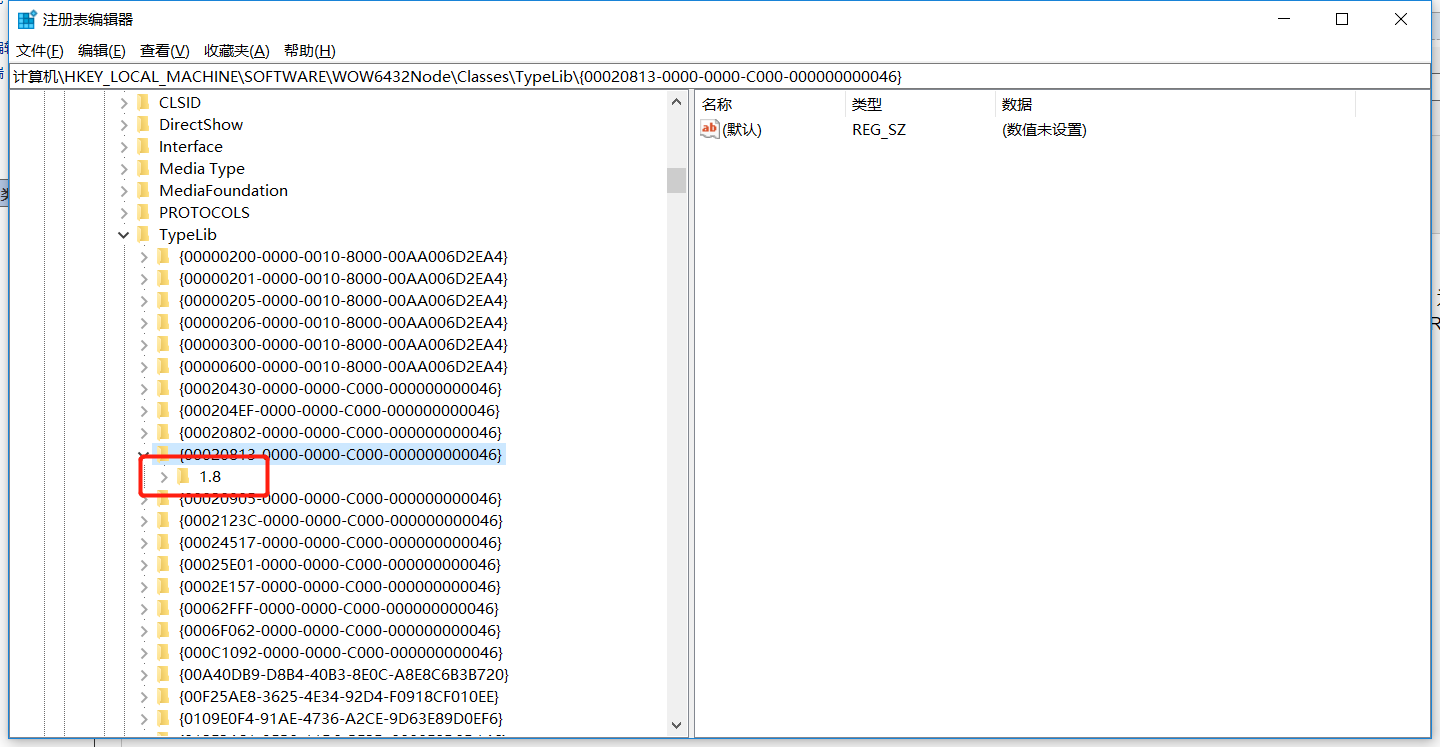Viewport: 1440px width, 747px height.
Task: Select the 1.8 subkey
Action: [210, 476]
